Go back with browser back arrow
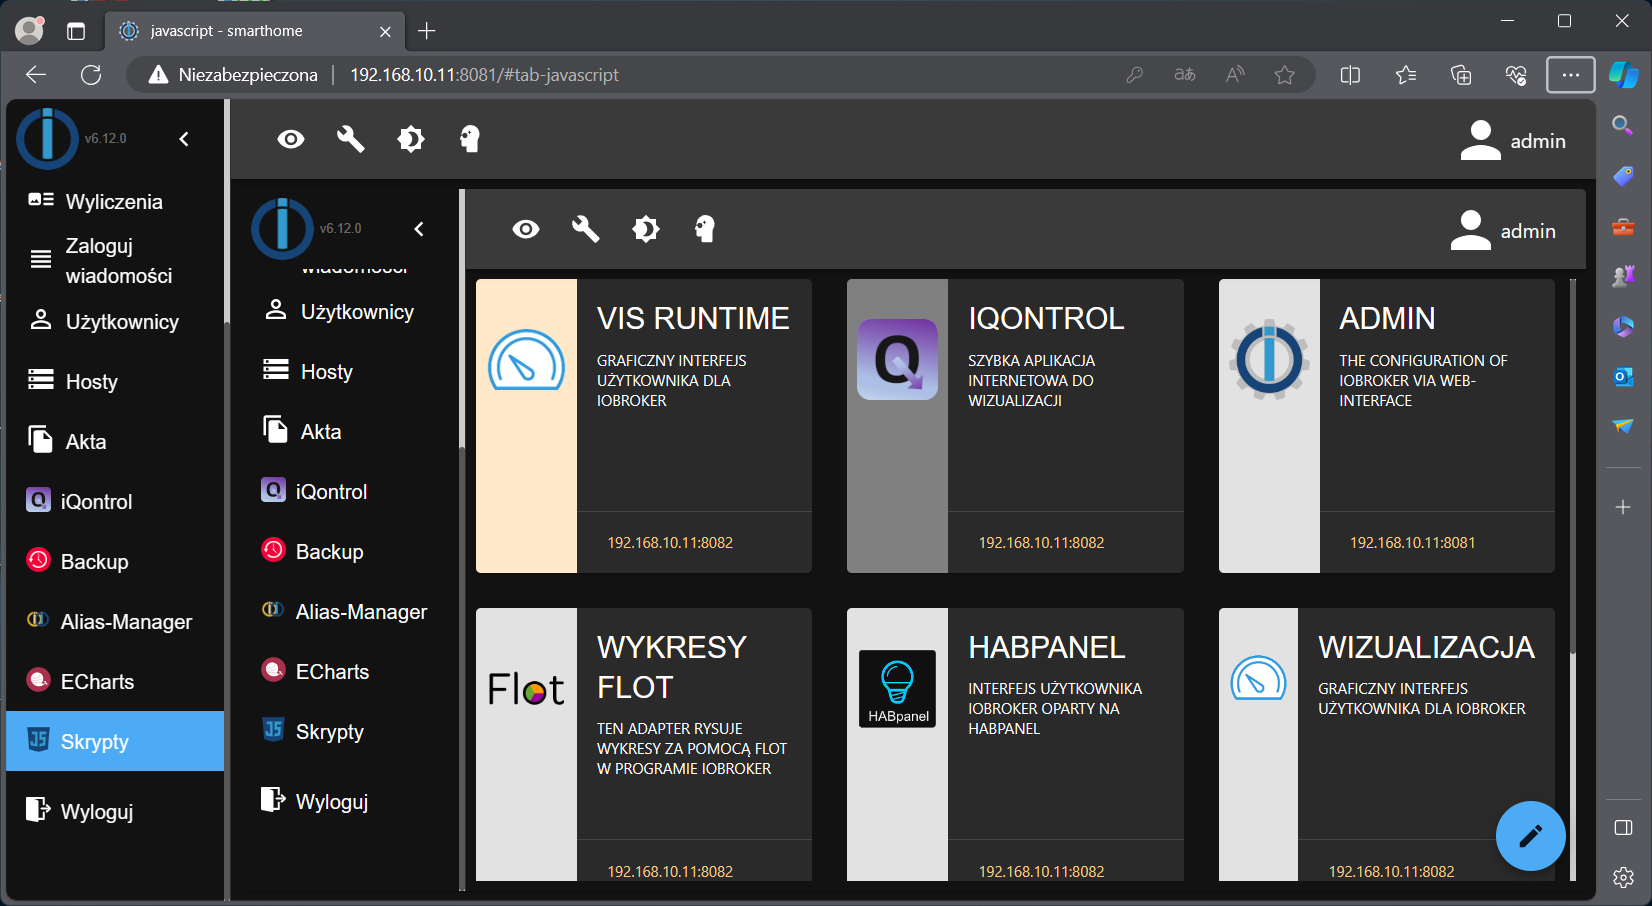Screen dimensions: 1652x906 tap(36, 75)
